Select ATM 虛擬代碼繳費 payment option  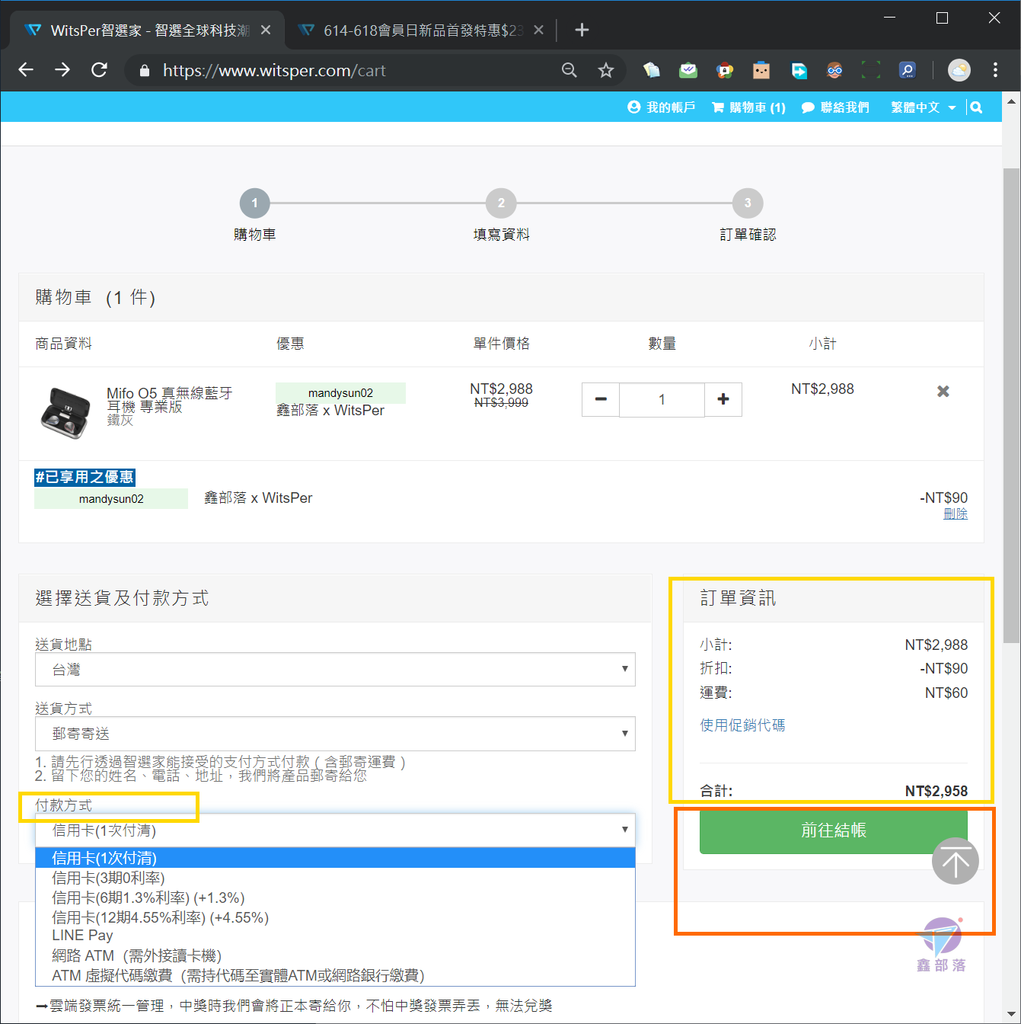335,976
